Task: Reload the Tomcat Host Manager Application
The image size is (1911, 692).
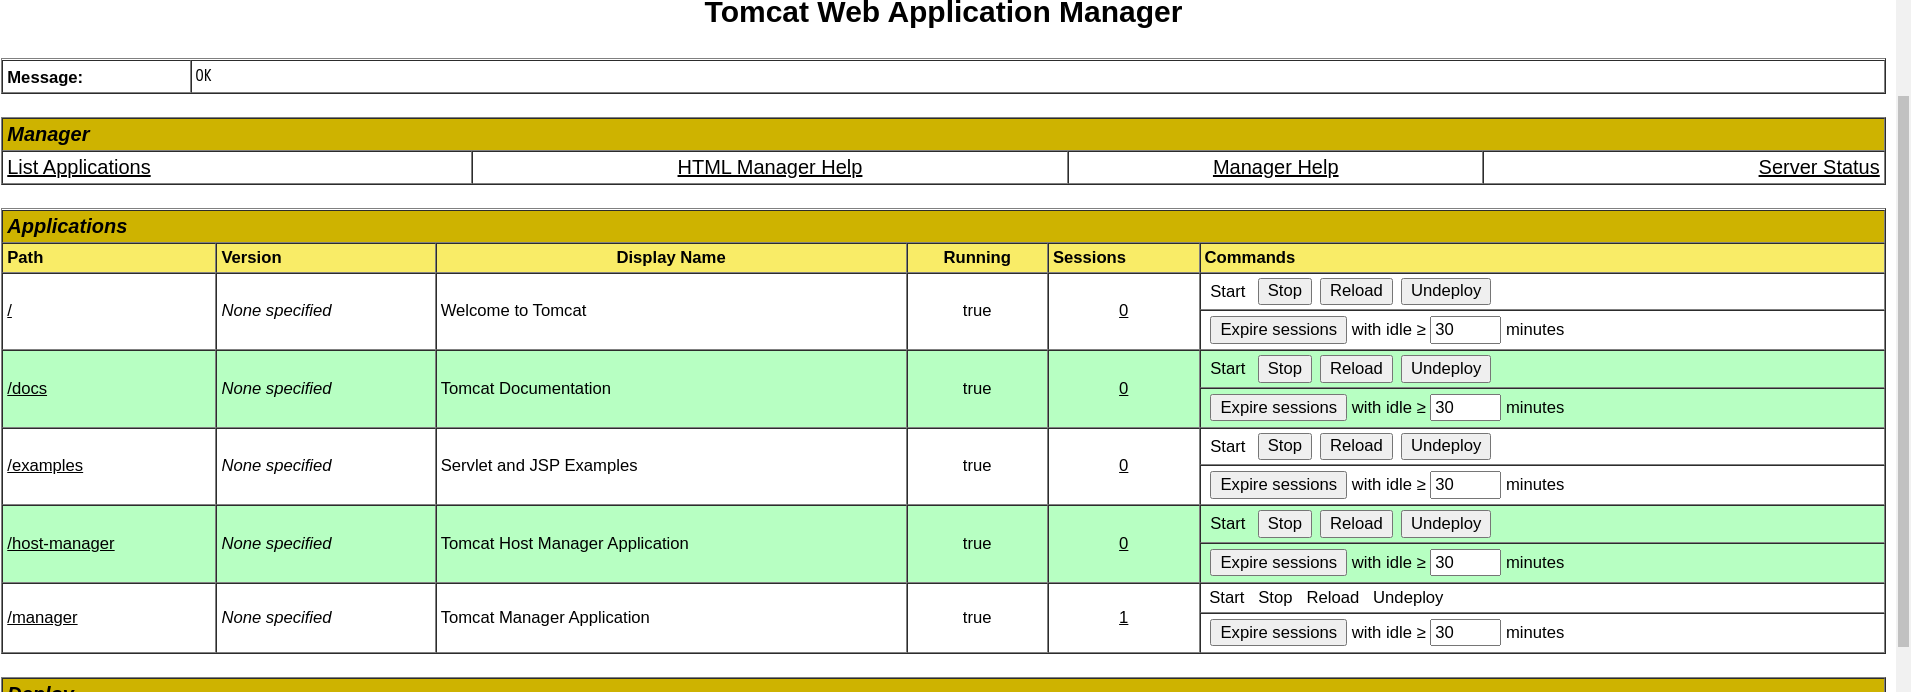Action: click(1356, 524)
